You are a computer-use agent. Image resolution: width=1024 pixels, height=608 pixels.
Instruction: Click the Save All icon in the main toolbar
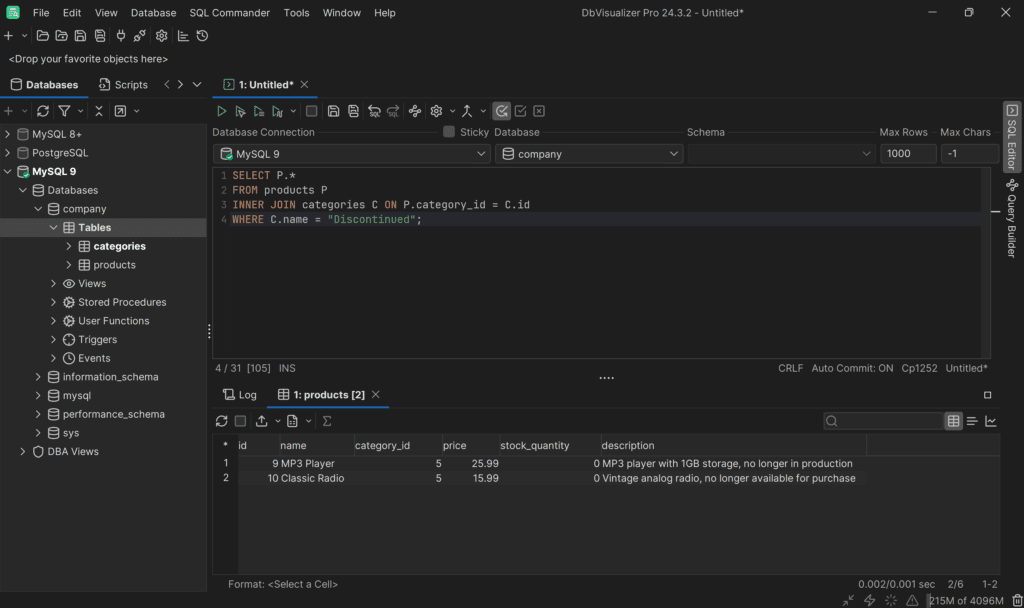point(100,36)
